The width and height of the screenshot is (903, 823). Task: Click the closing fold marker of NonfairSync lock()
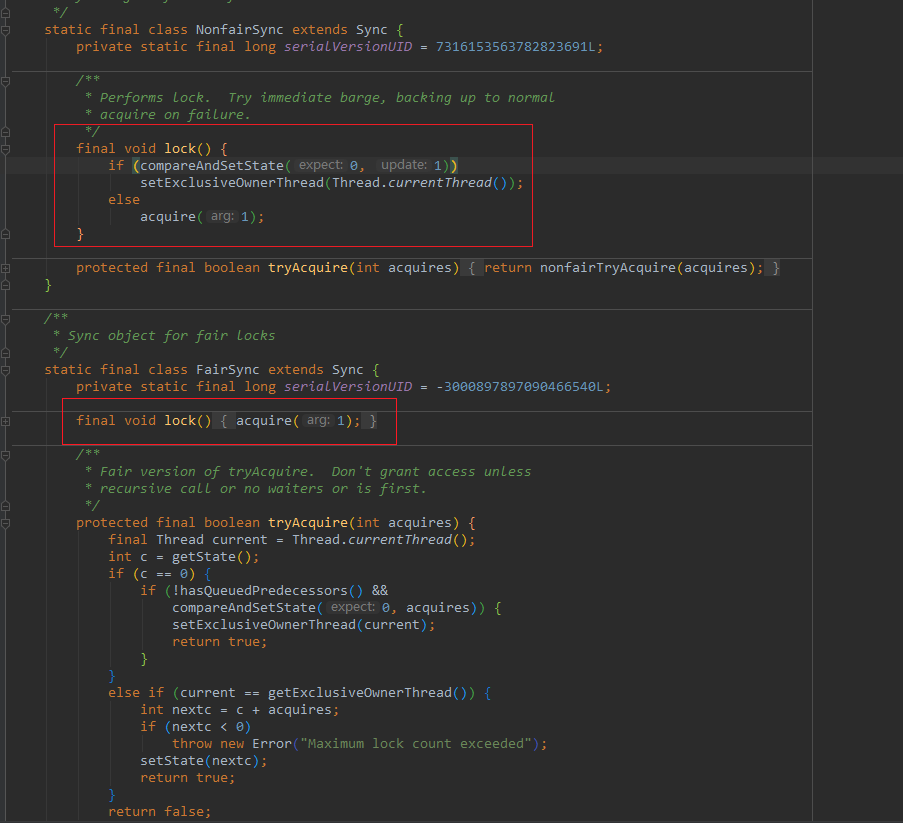point(6,234)
